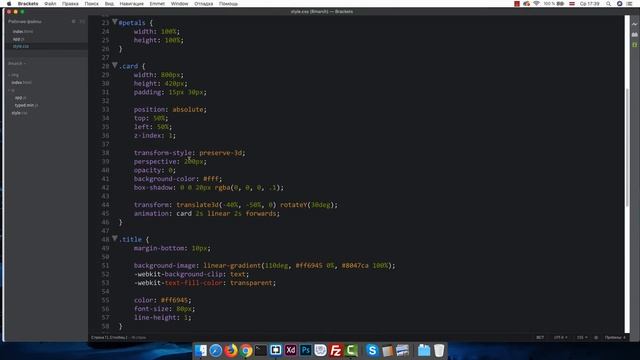Collapse the #petals rule fold triangle
640x360 pixels.
(115, 22)
